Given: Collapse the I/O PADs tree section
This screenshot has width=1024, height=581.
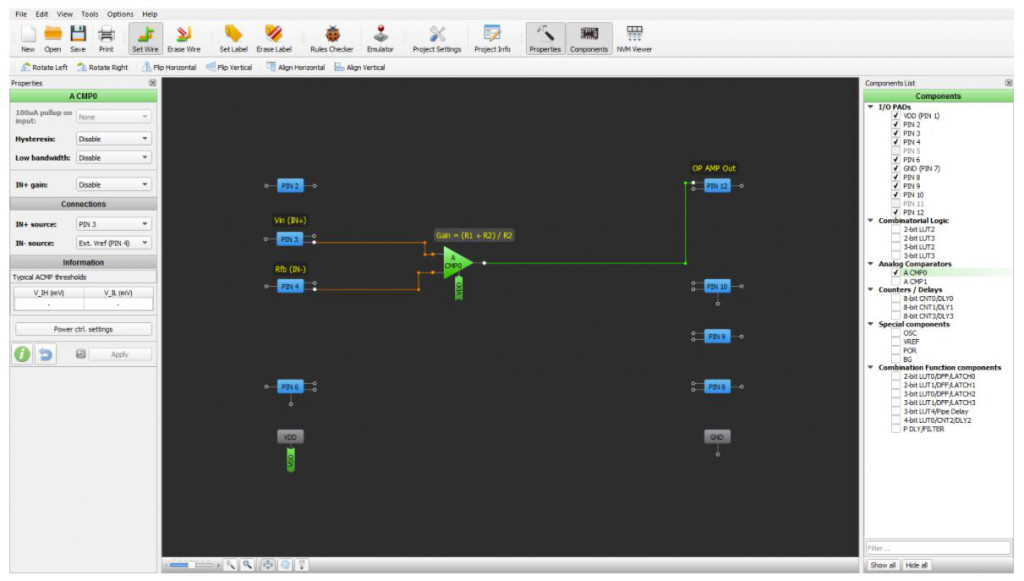Looking at the screenshot, I should click(870, 107).
